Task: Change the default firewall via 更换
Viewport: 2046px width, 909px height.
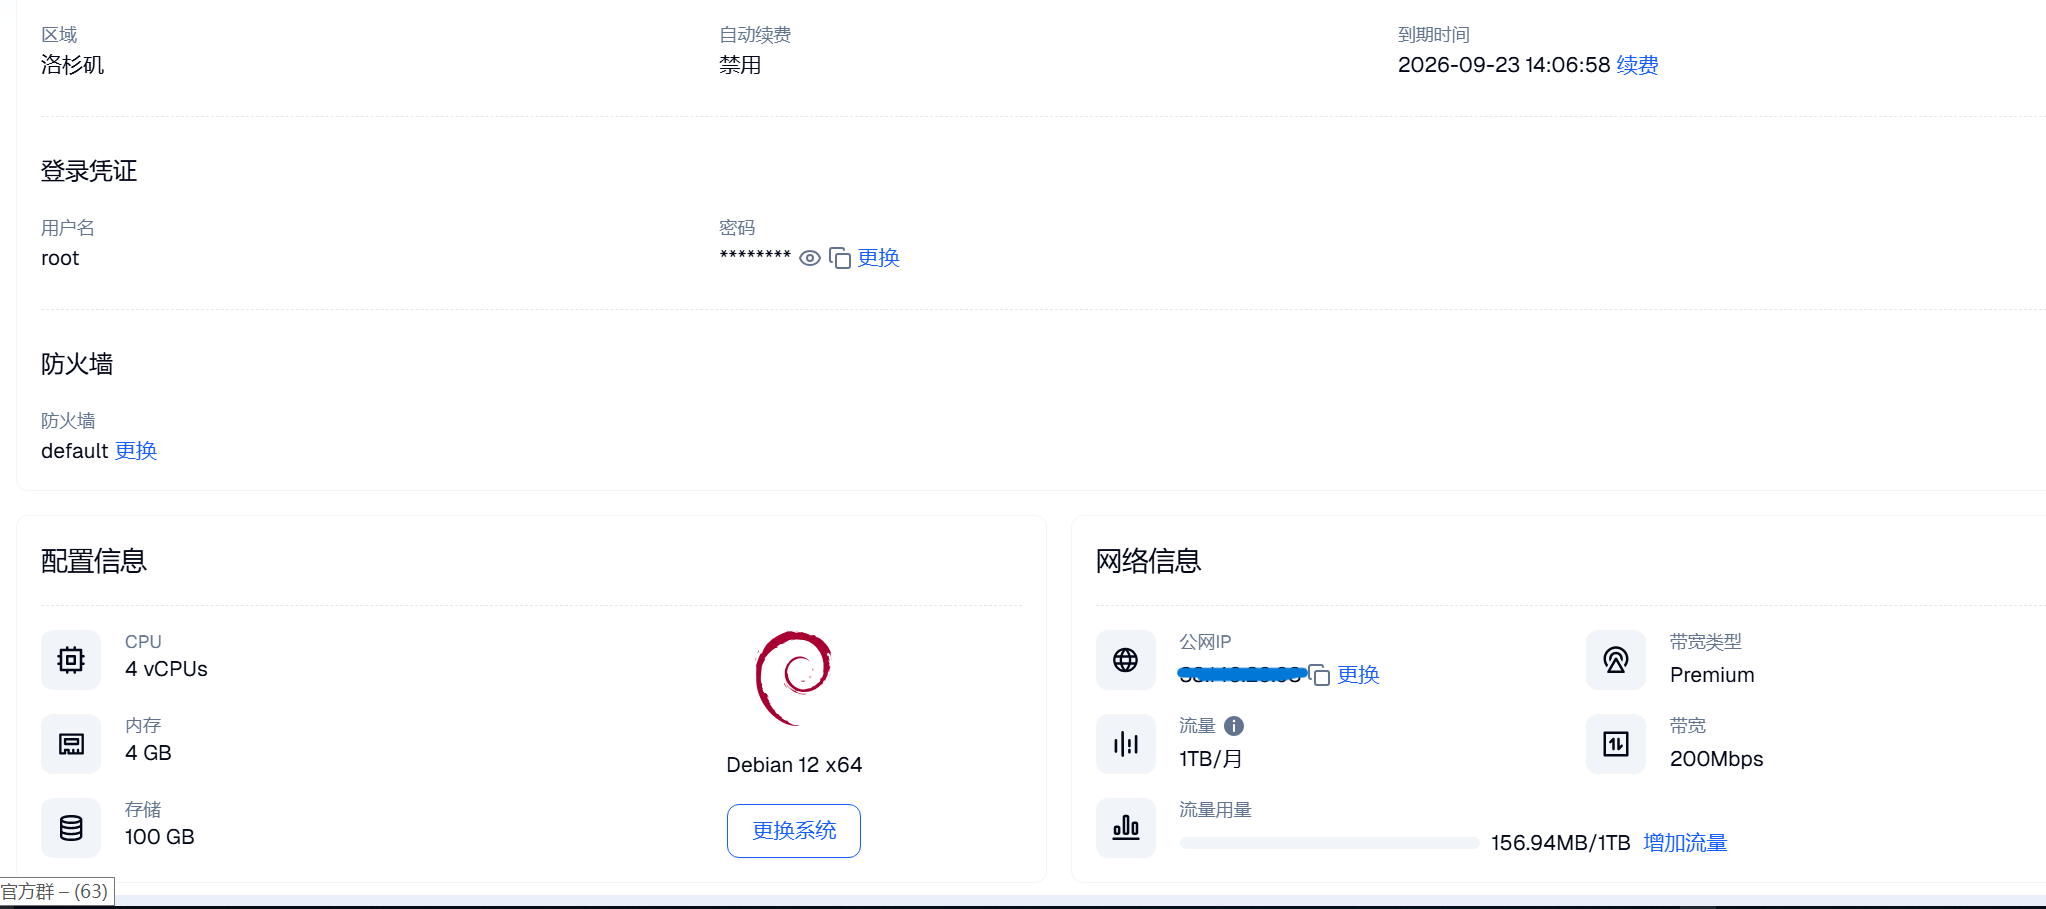Action: [x=136, y=451]
